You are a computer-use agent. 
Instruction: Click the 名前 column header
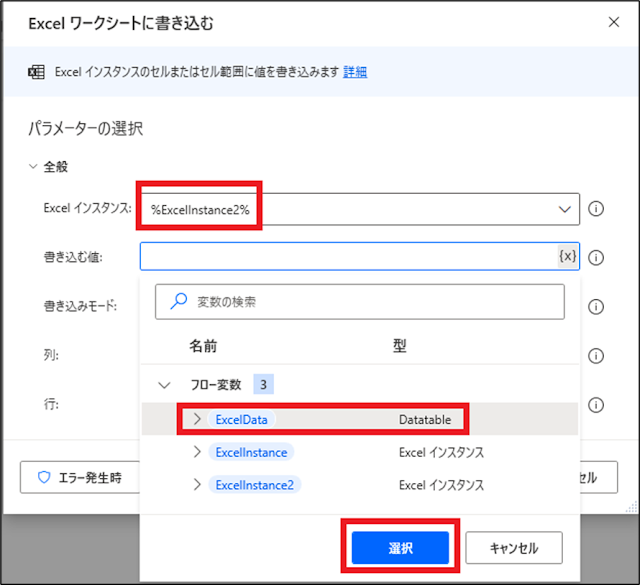click(x=203, y=346)
